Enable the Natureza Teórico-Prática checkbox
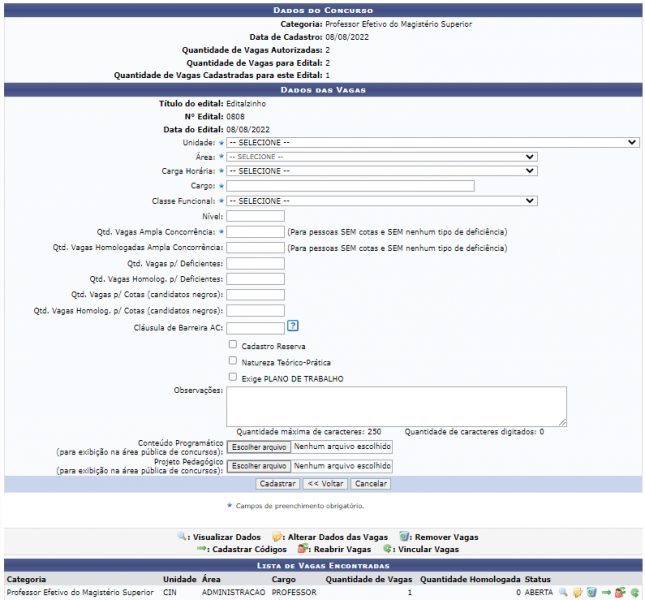Screen dimensions: 645x600 [x=233, y=361]
